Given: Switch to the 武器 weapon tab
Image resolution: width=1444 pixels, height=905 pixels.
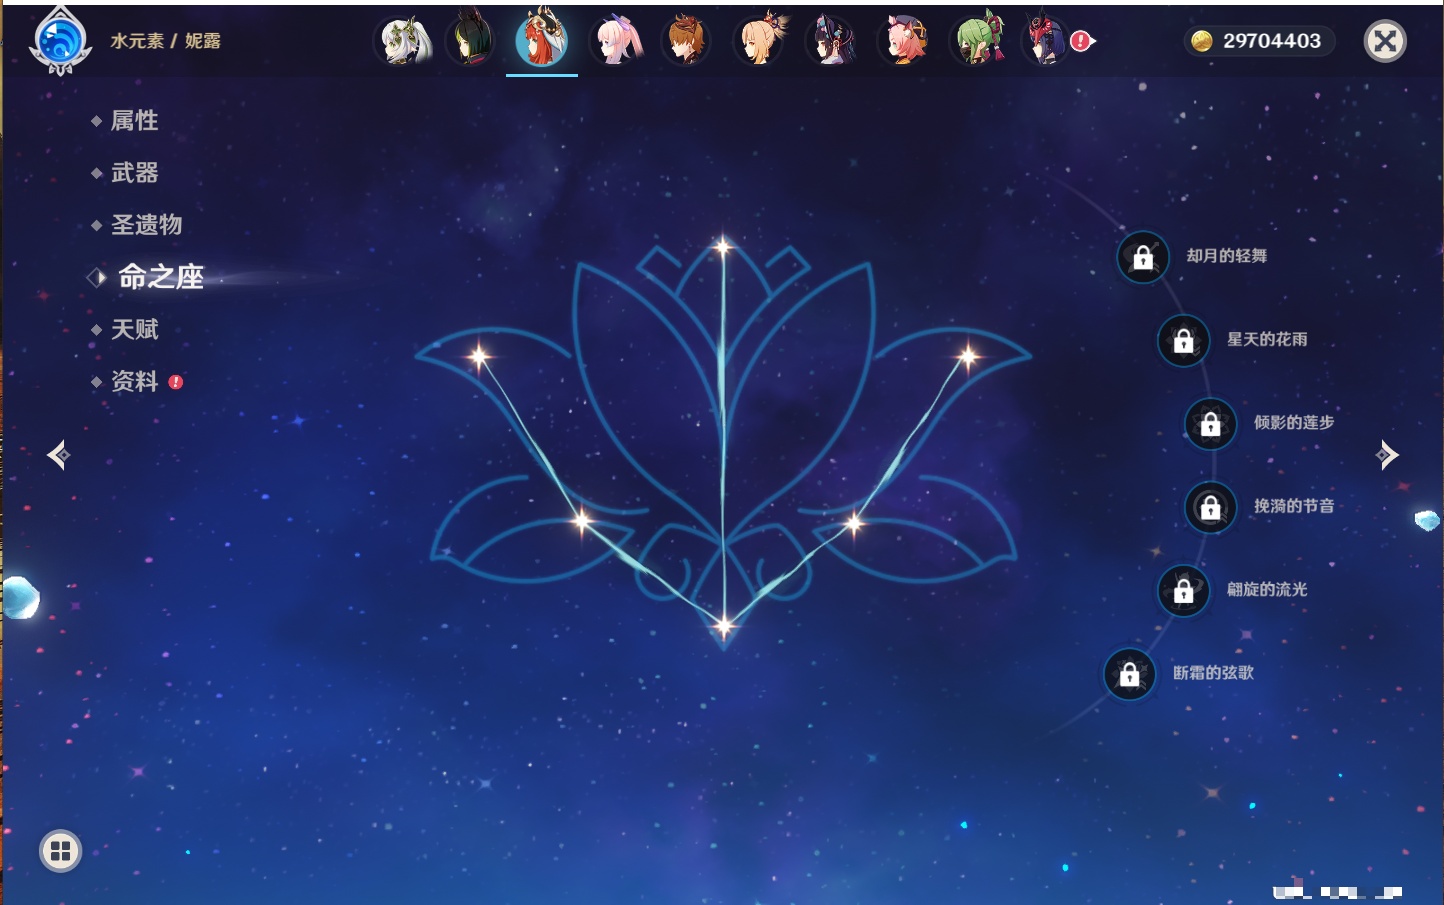Looking at the screenshot, I should (x=135, y=173).
